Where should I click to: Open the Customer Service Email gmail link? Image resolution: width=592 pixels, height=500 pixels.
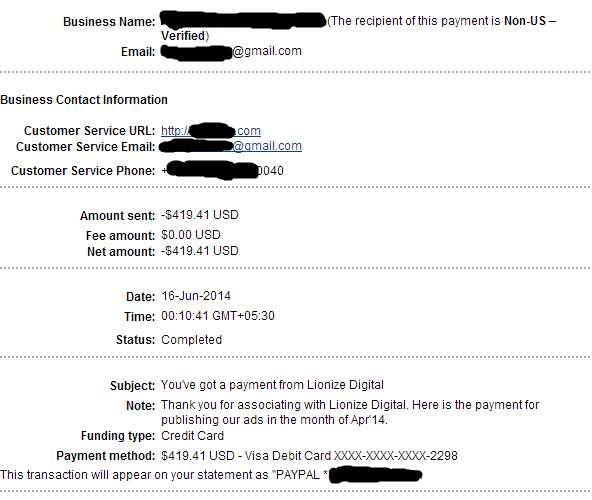pos(231,146)
